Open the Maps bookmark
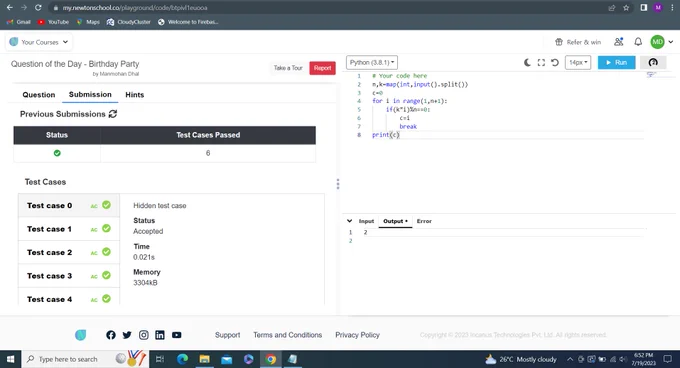This screenshot has width=680, height=368. tap(88, 22)
